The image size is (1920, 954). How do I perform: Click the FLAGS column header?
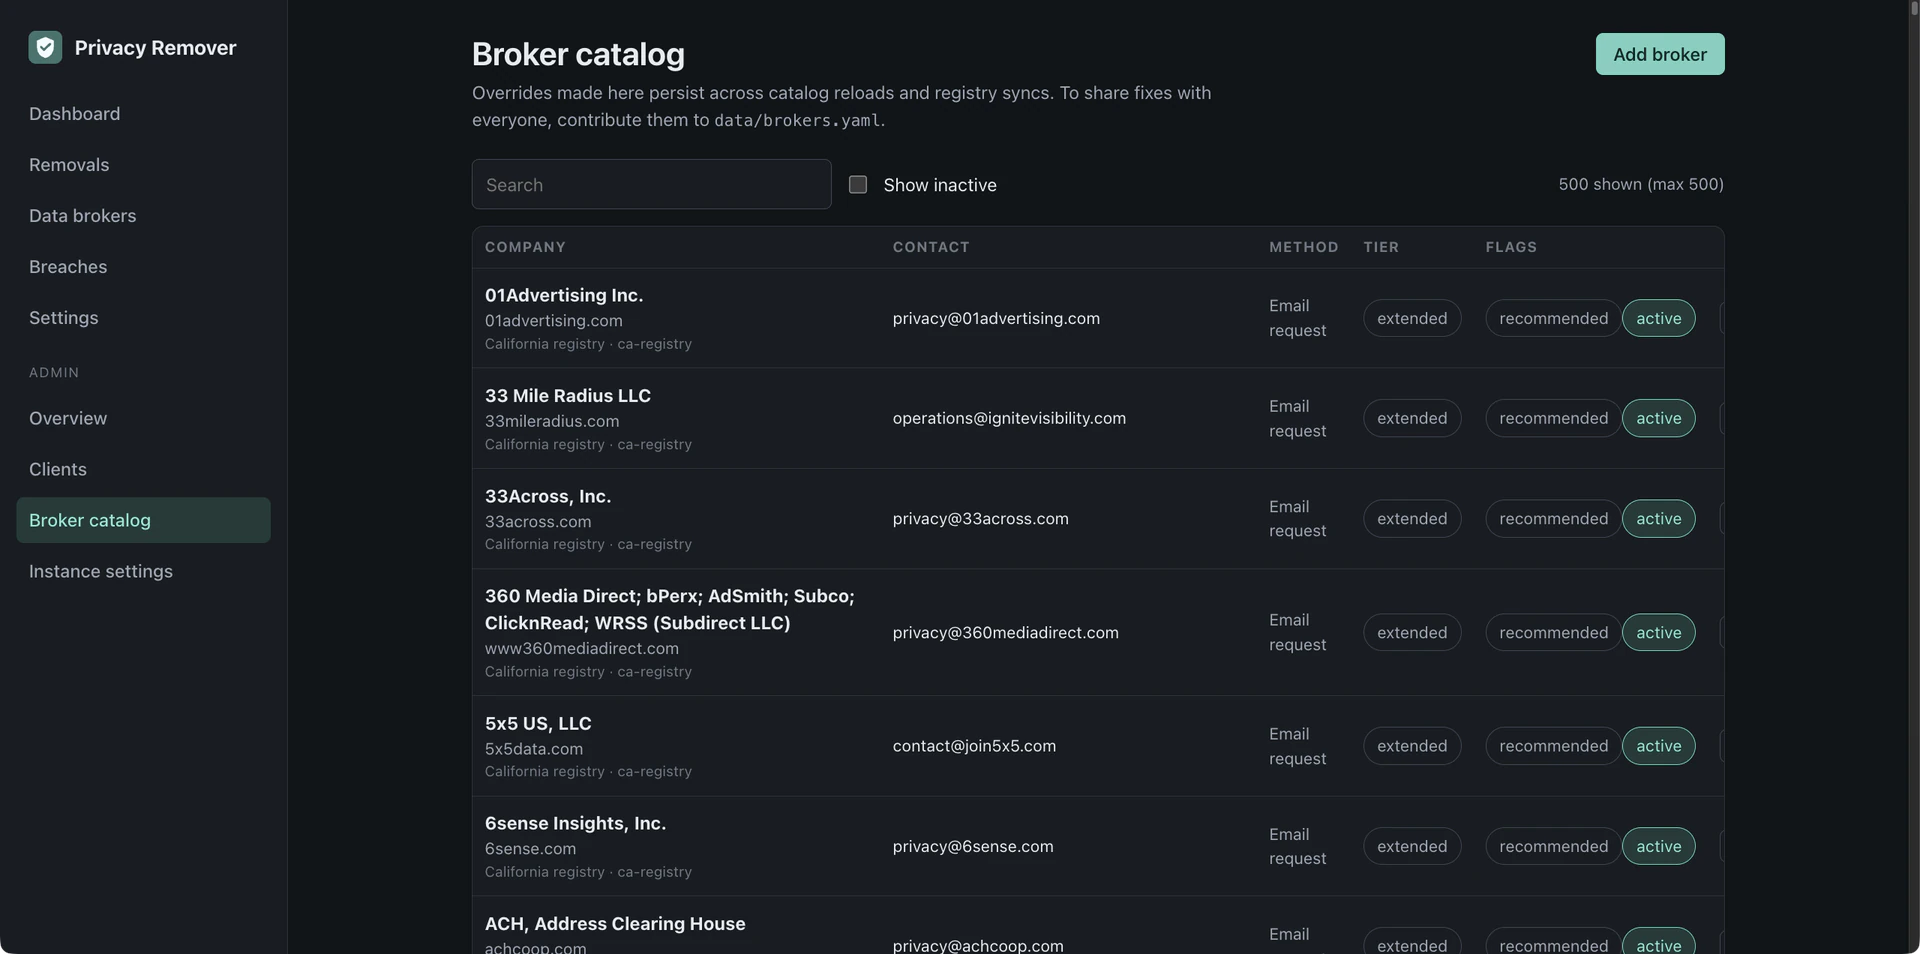(x=1511, y=247)
